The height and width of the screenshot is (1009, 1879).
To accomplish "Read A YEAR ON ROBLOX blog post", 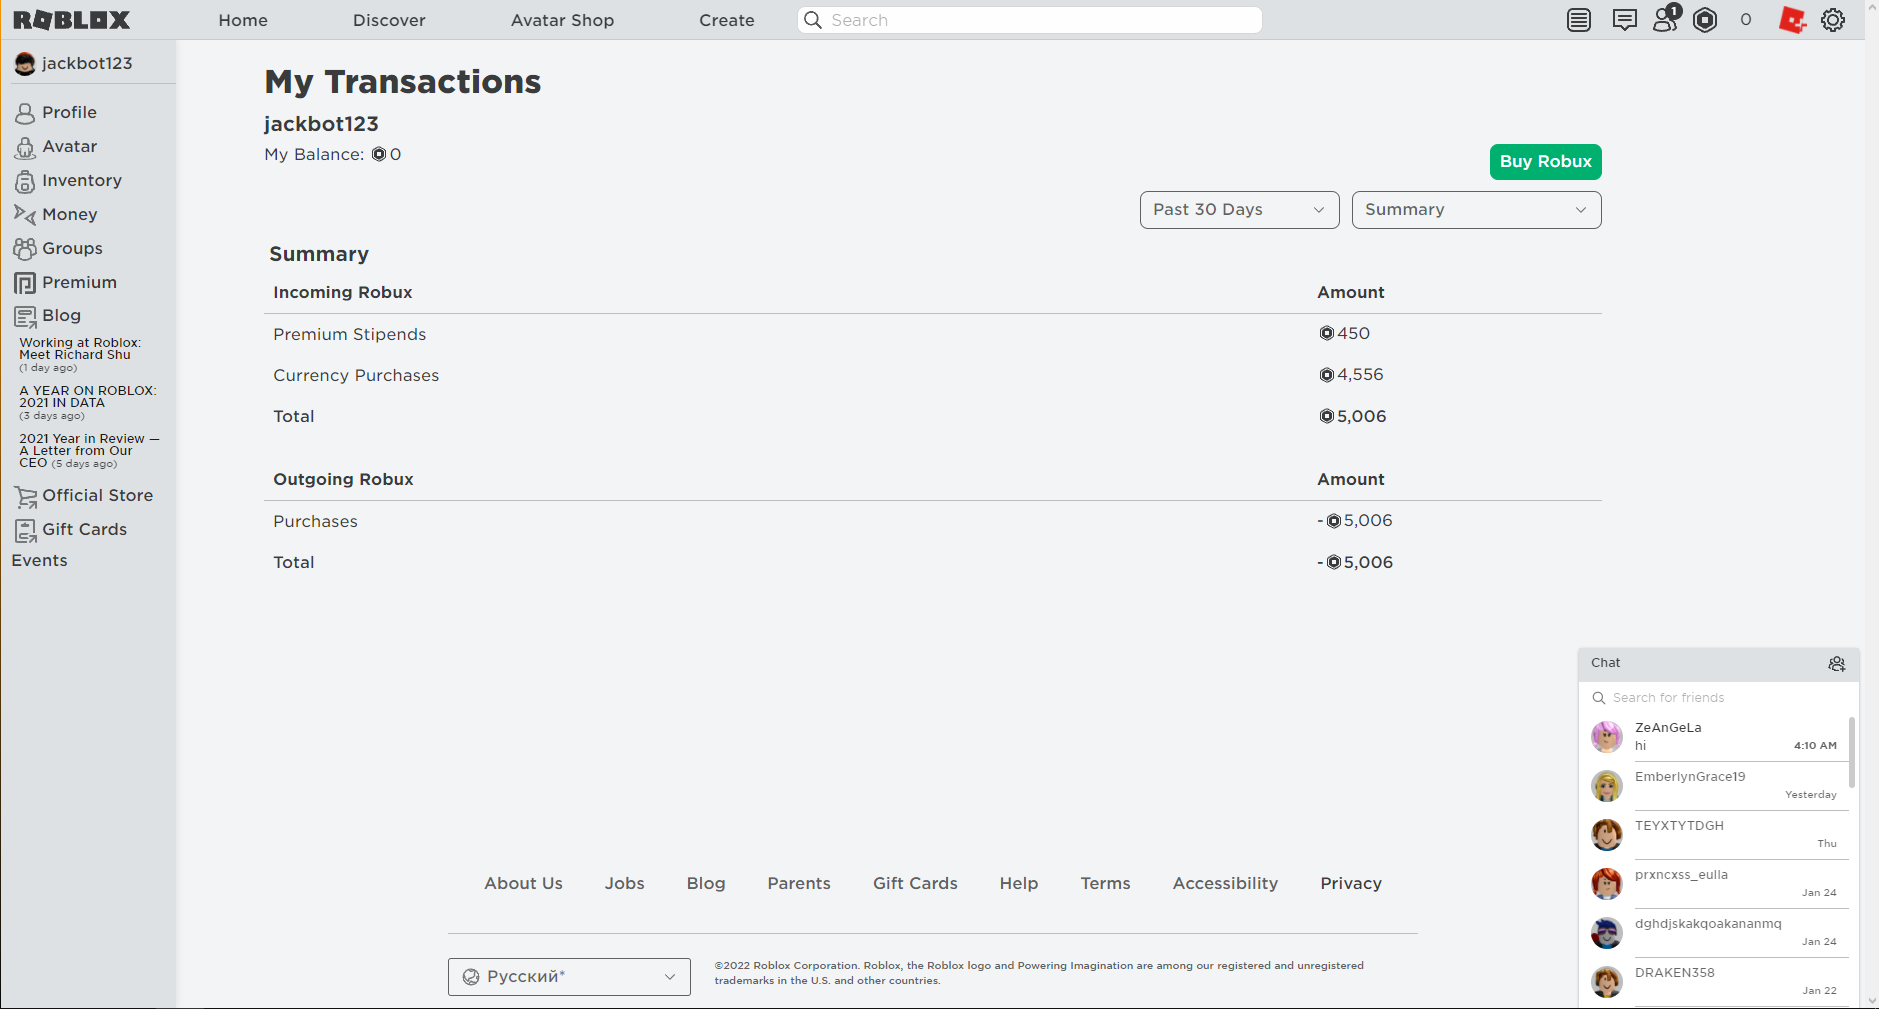I will (88, 397).
